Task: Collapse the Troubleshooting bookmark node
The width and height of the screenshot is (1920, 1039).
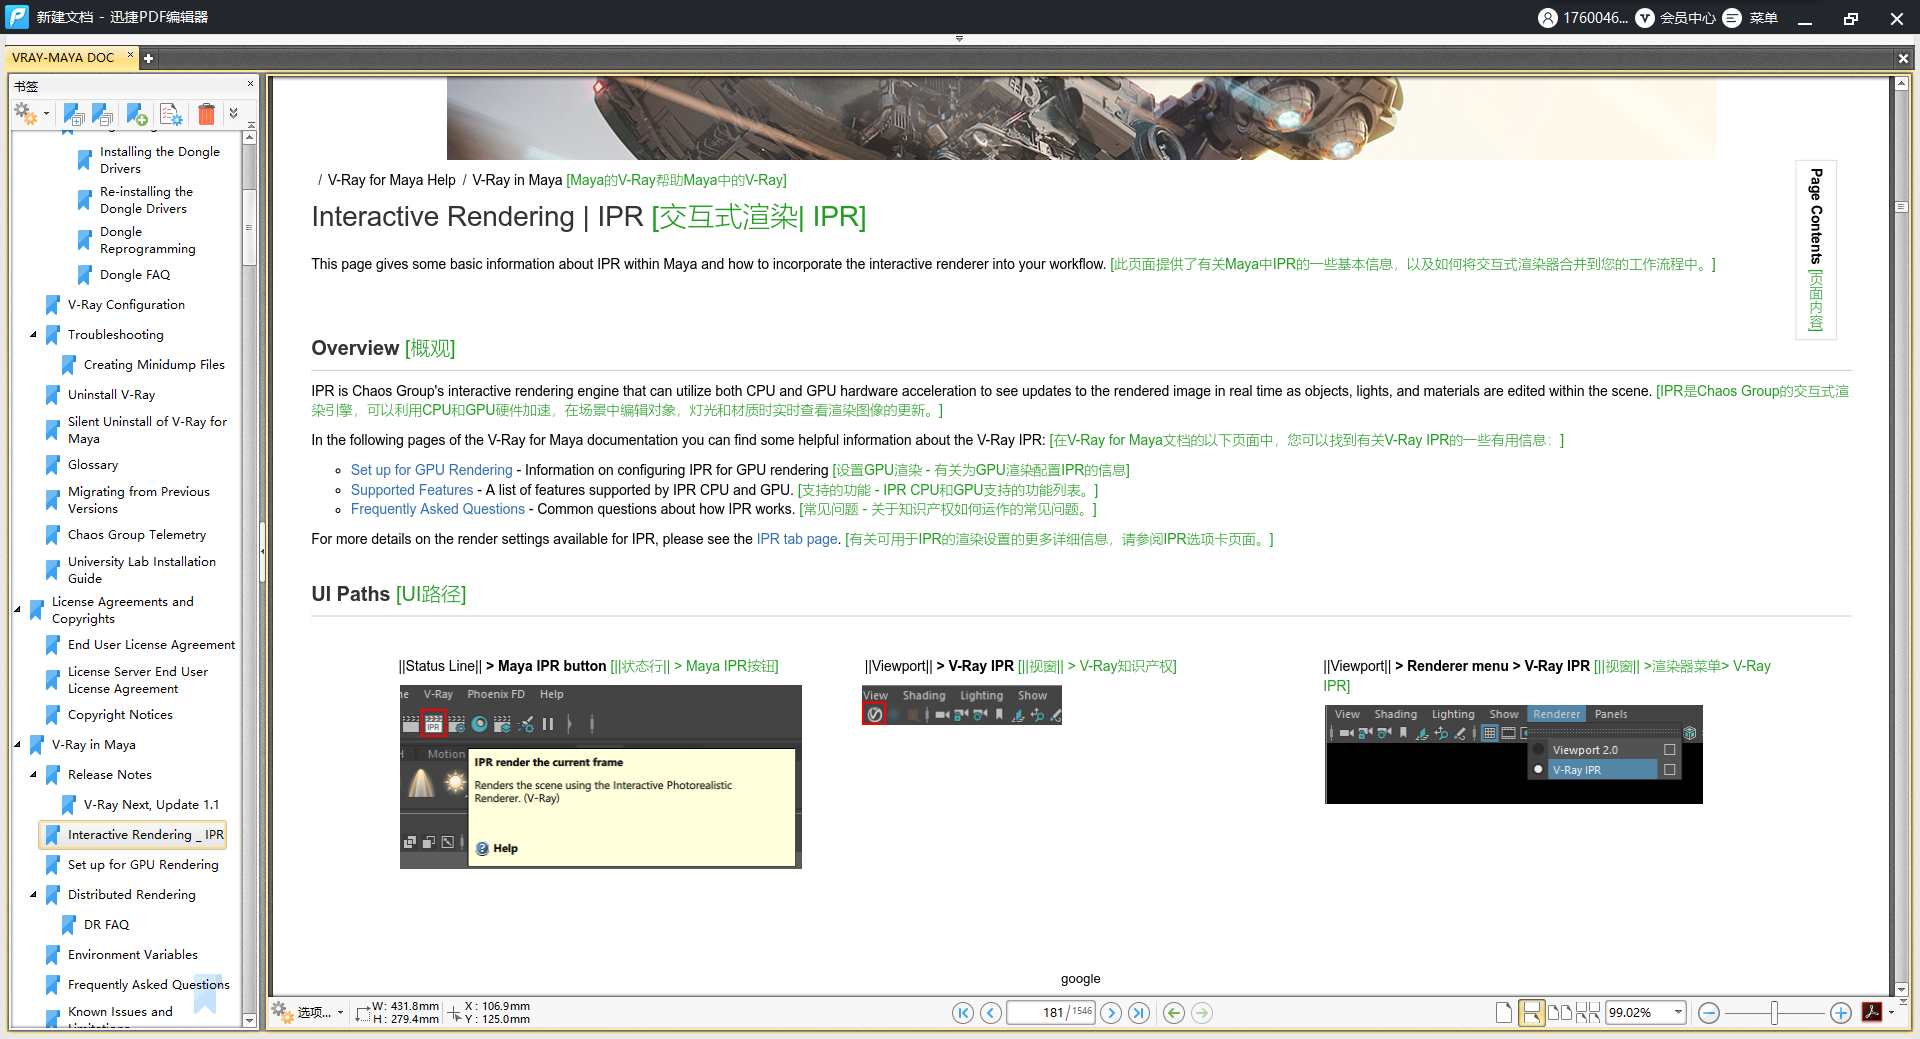Action: (x=33, y=335)
